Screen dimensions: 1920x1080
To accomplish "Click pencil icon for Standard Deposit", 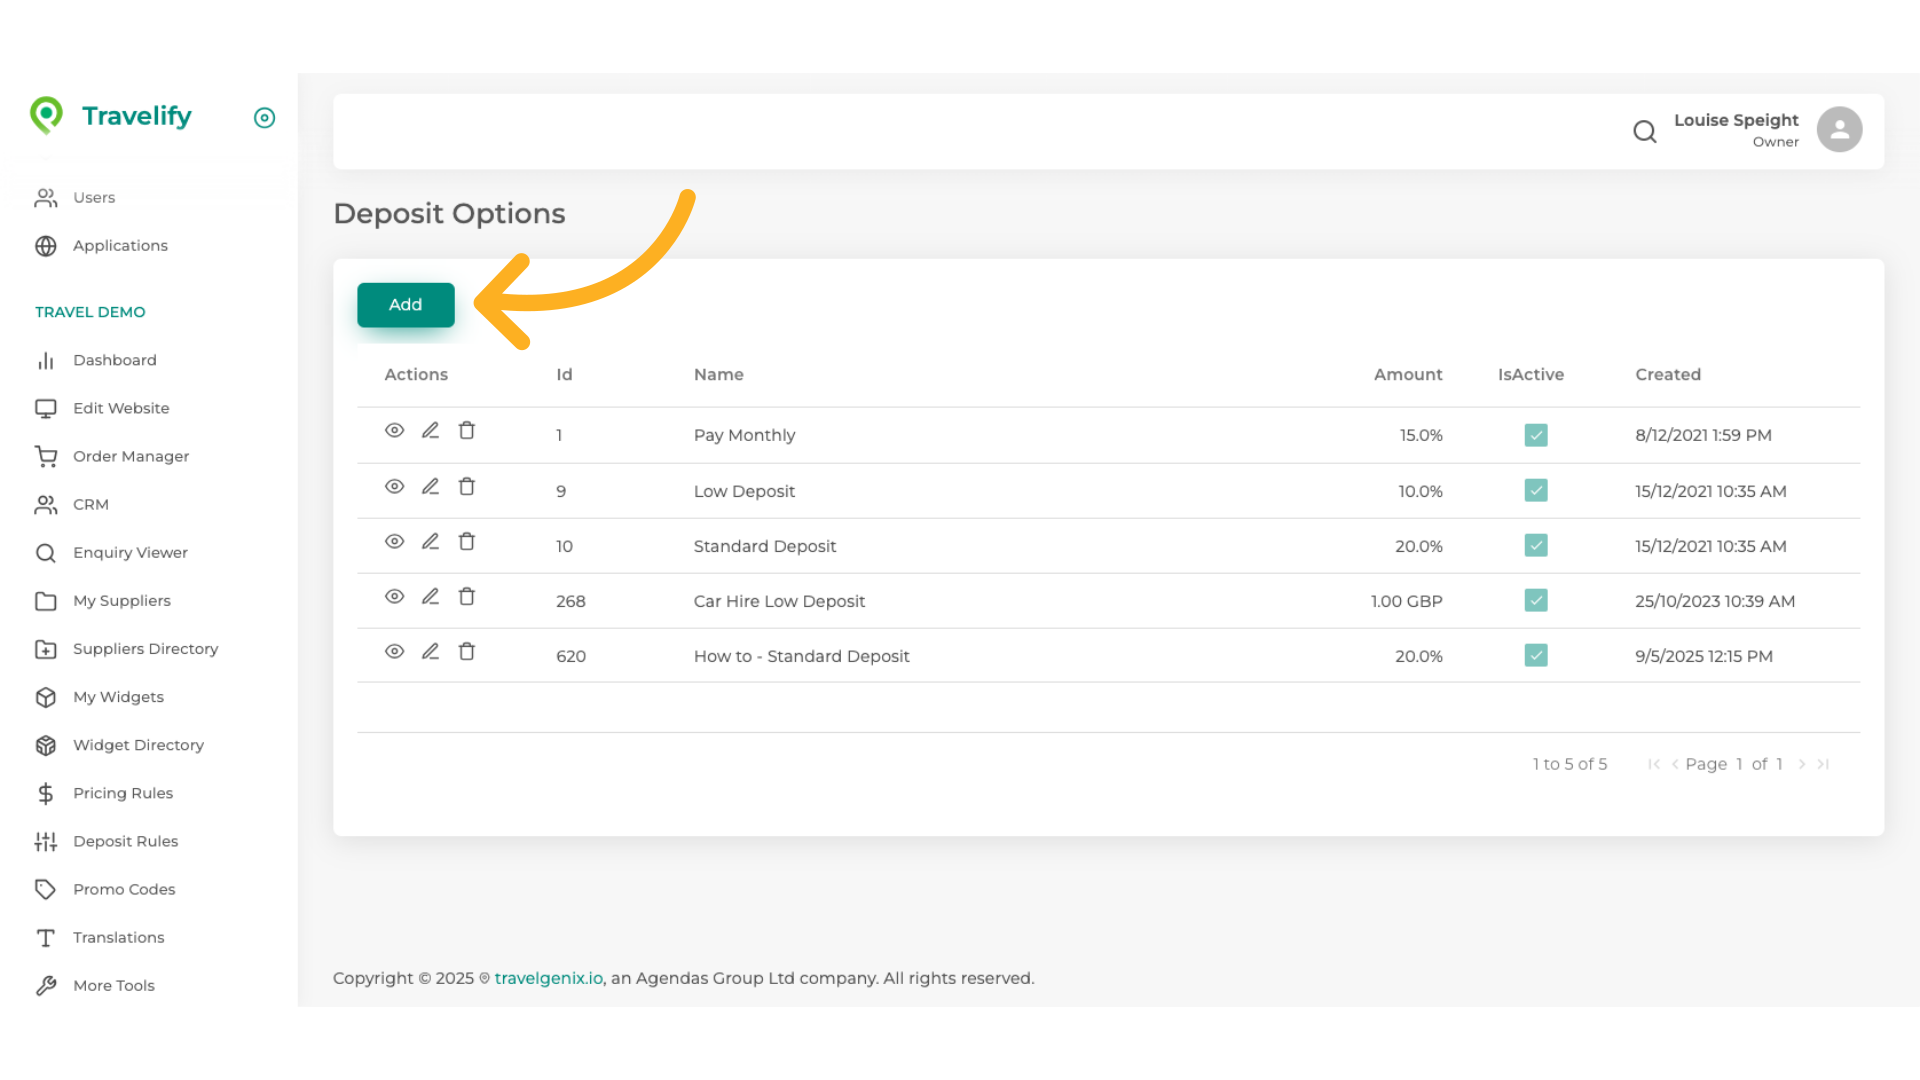I will click(x=430, y=542).
